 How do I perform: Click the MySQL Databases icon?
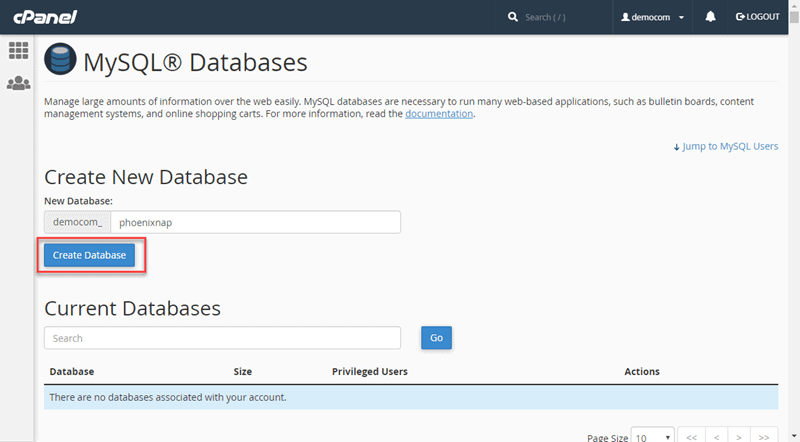(x=60, y=59)
